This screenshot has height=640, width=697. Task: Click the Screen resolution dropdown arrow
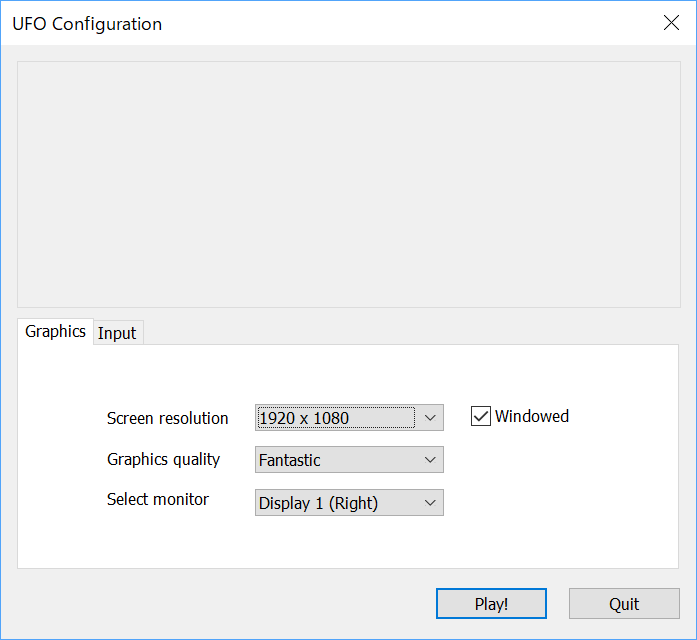click(430, 417)
